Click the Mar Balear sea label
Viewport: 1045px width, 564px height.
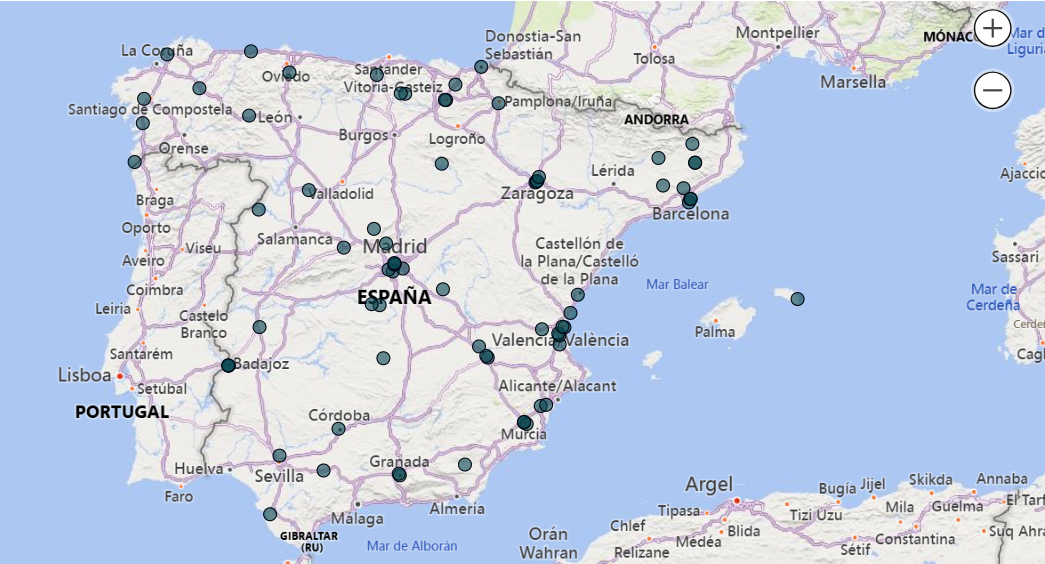point(677,284)
